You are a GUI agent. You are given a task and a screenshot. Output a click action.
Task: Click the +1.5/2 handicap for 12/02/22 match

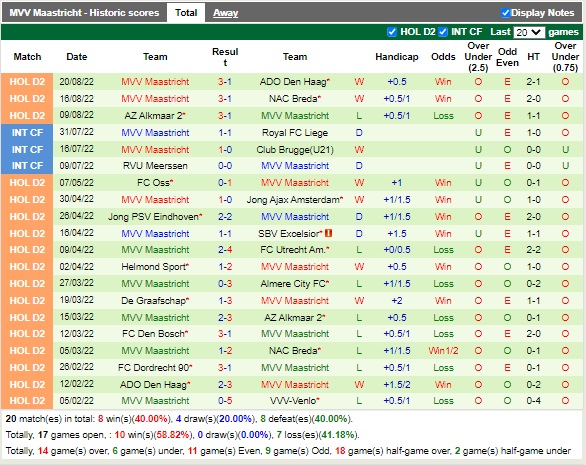tap(397, 385)
